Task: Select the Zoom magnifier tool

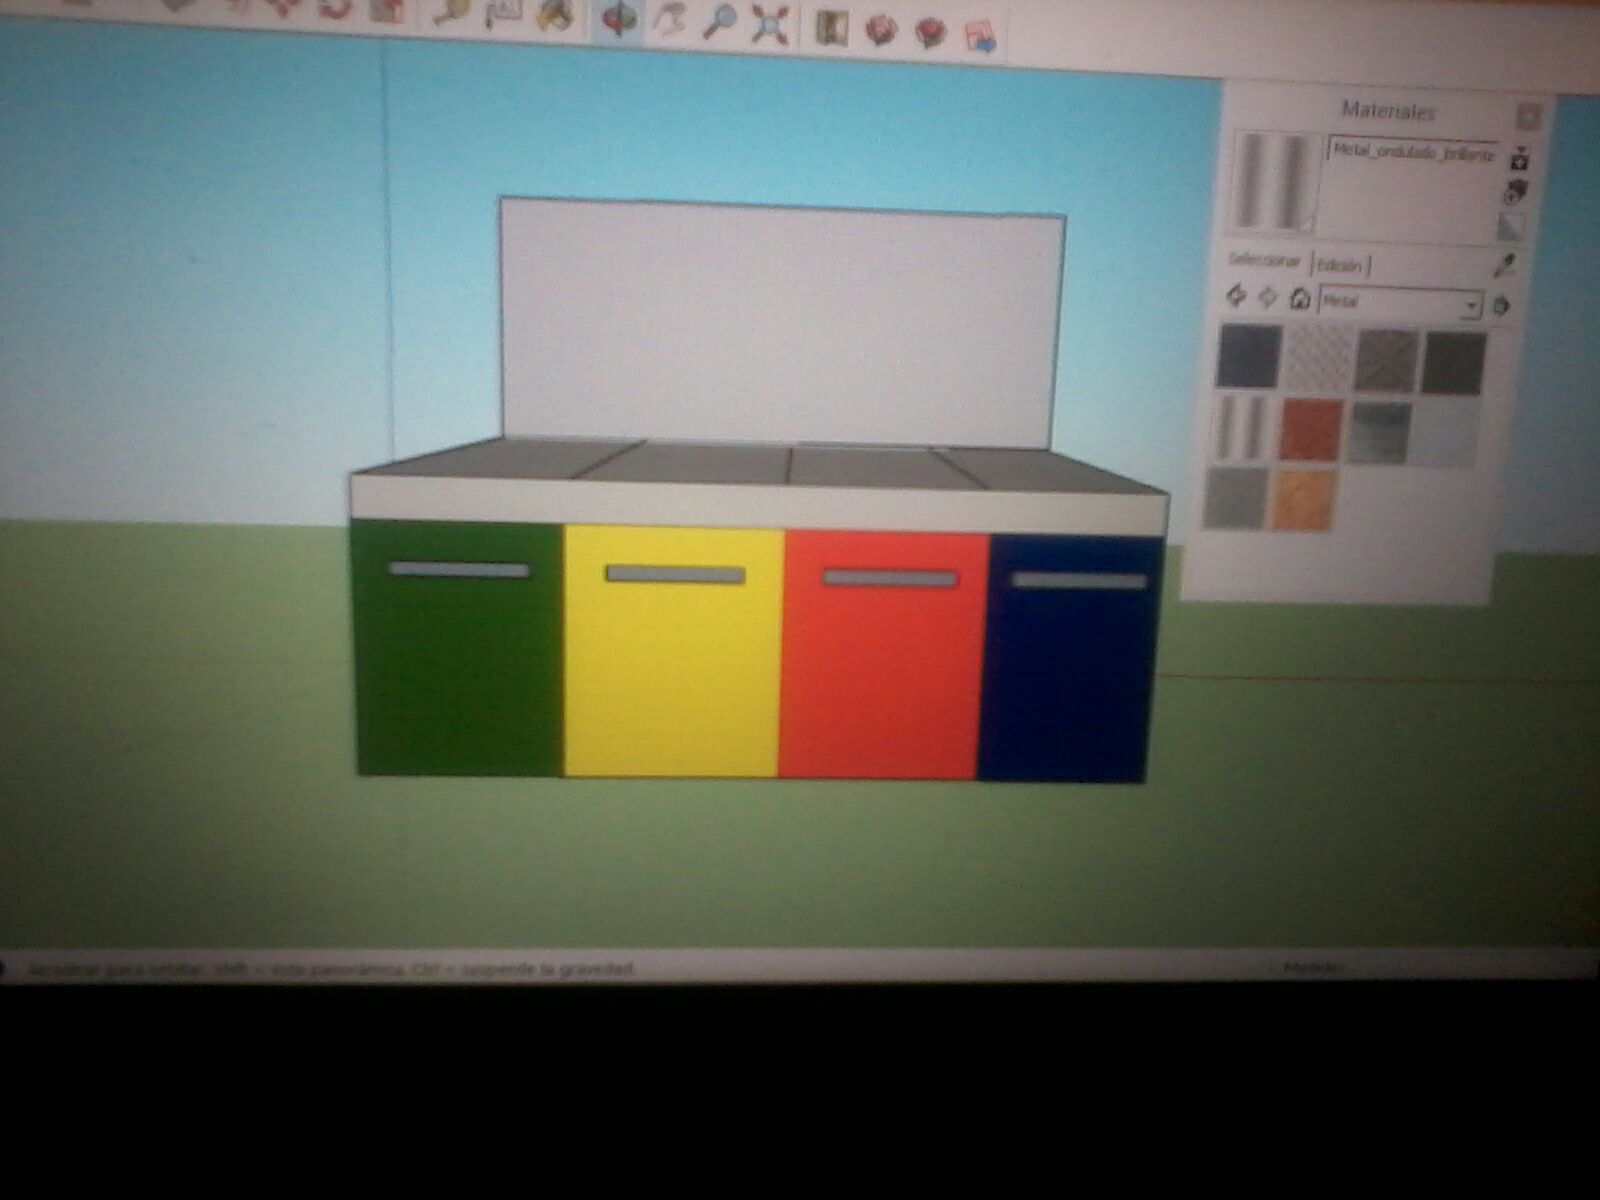Action: point(719,20)
